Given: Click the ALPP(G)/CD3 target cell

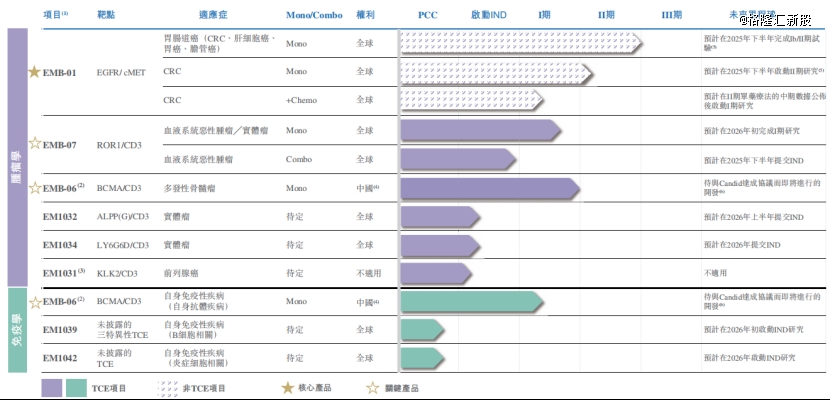Looking at the screenshot, I should (123, 216).
